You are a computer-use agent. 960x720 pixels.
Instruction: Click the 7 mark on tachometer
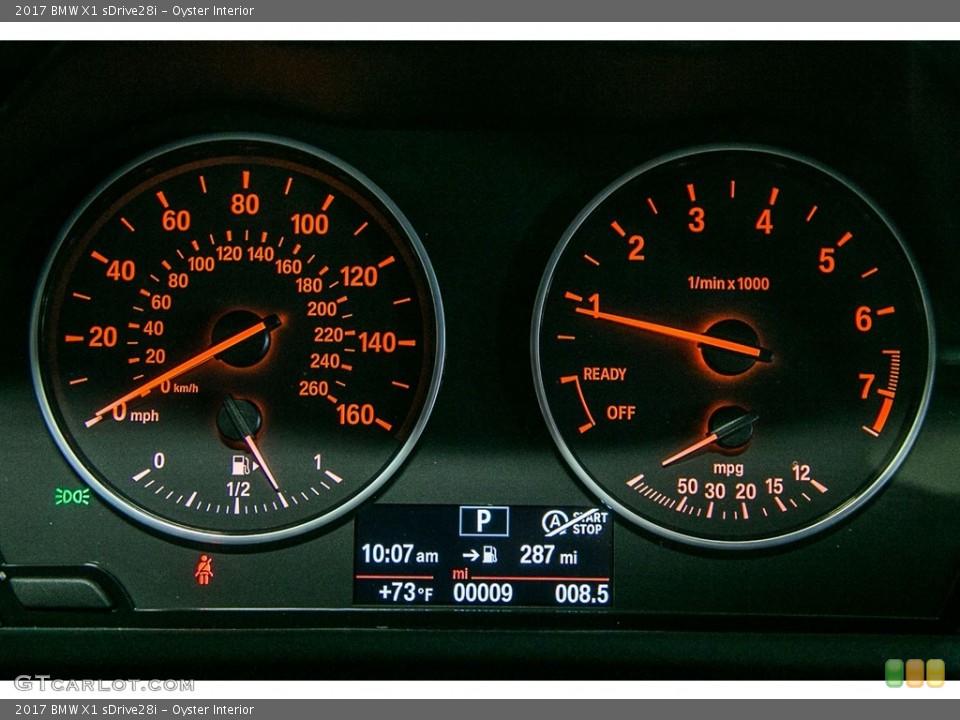coord(866,386)
